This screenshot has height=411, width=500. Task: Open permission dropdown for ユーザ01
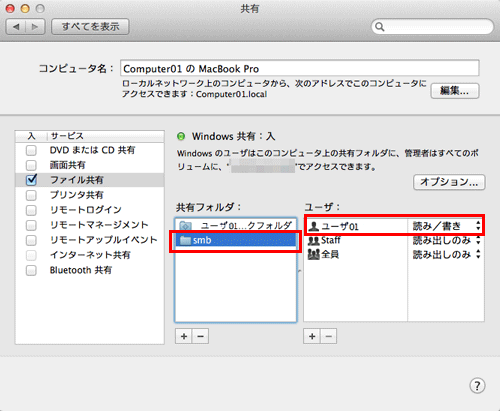click(x=447, y=226)
